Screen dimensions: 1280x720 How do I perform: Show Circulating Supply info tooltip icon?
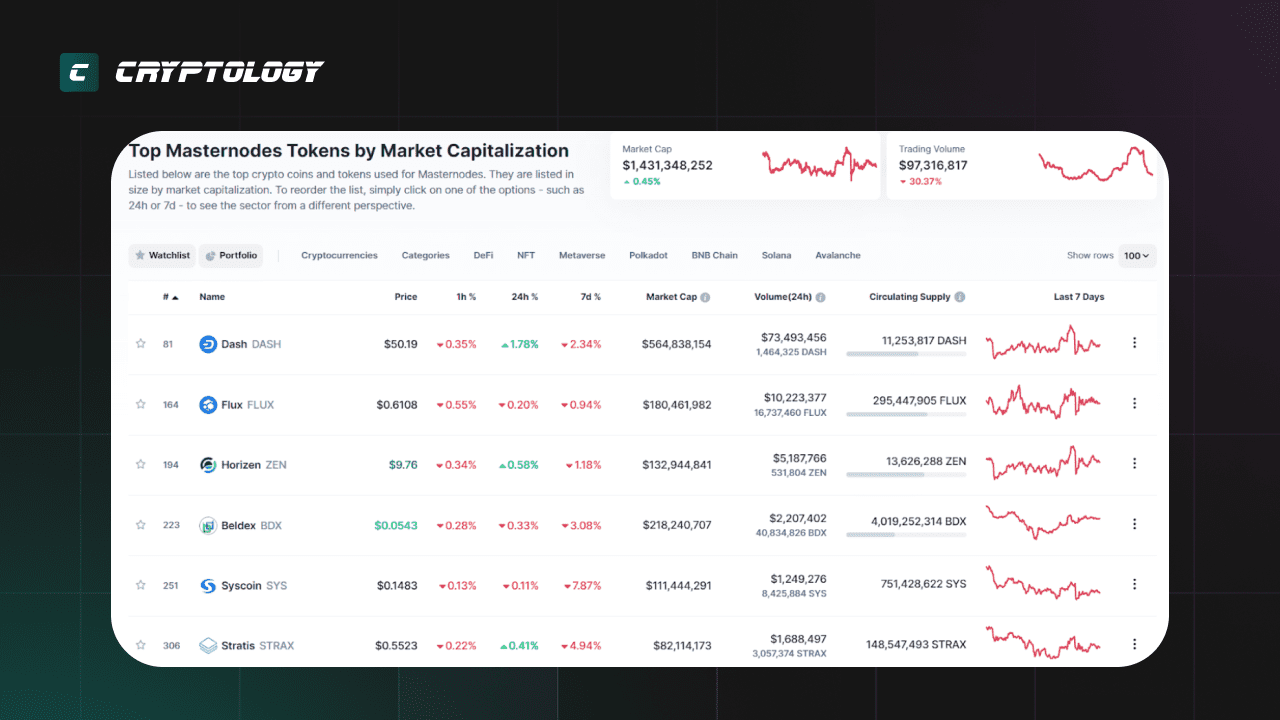(960, 297)
